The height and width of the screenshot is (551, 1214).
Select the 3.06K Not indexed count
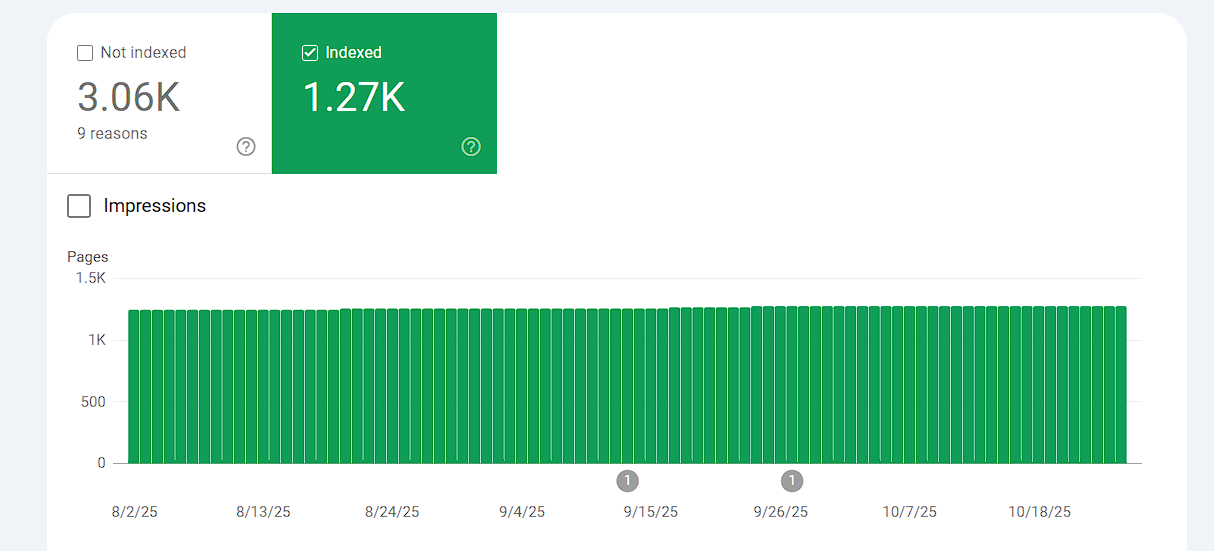coord(128,97)
